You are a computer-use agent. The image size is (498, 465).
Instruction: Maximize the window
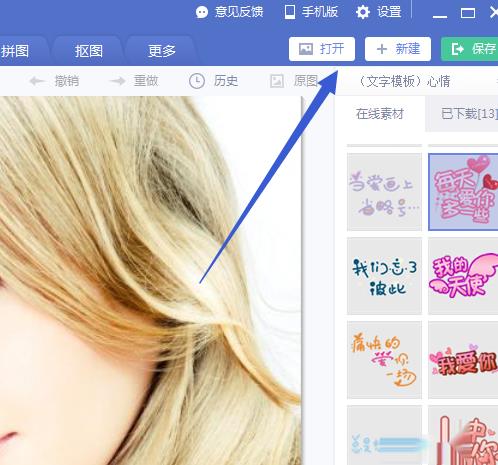[468, 13]
